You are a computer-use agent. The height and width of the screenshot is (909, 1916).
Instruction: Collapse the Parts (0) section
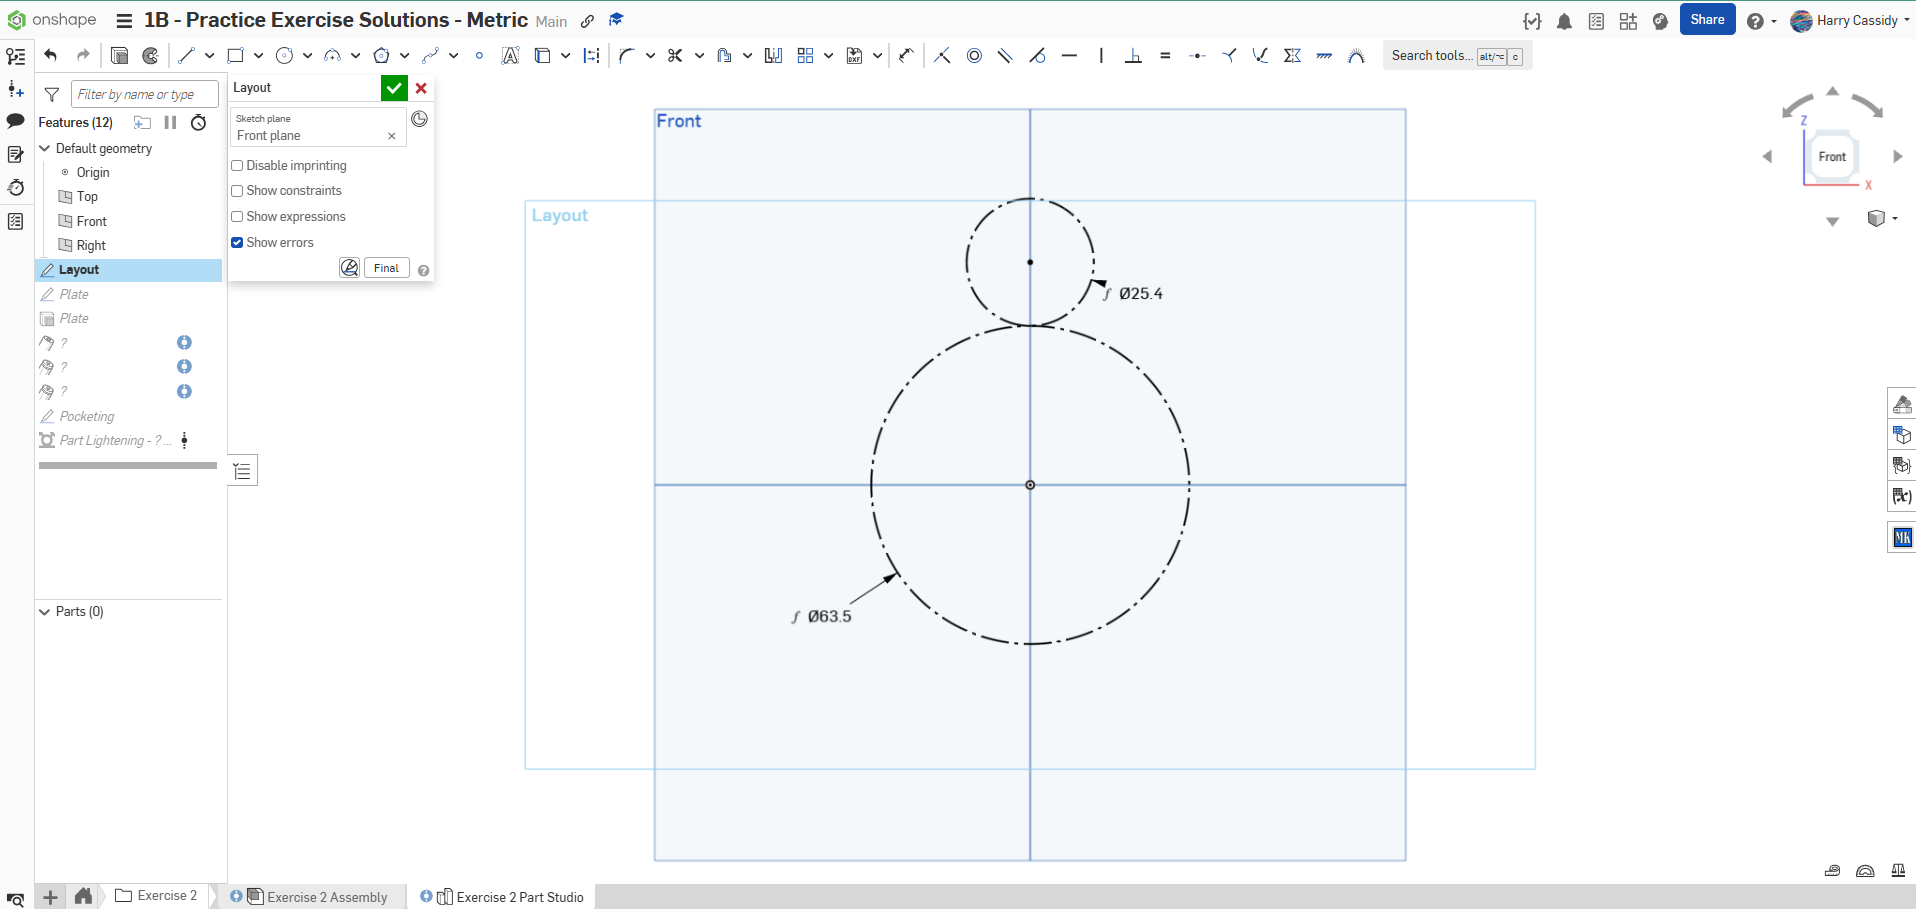(x=44, y=612)
